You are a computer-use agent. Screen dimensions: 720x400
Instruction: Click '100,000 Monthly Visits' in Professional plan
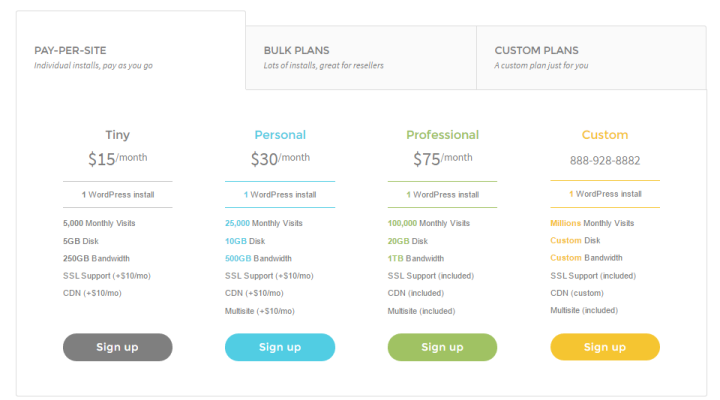pyautogui.click(x=428, y=223)
